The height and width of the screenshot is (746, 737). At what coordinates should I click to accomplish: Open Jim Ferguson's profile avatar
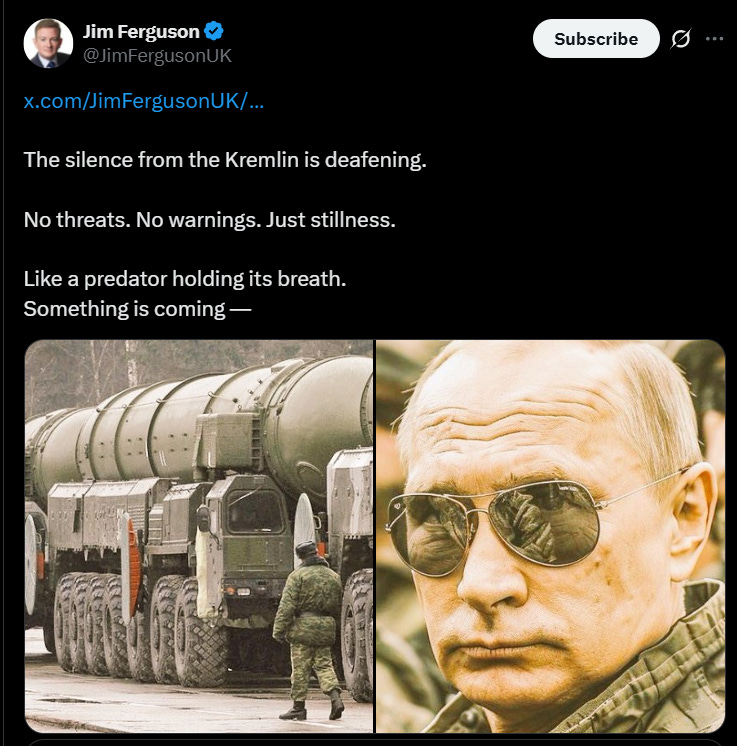click(48, 43)
